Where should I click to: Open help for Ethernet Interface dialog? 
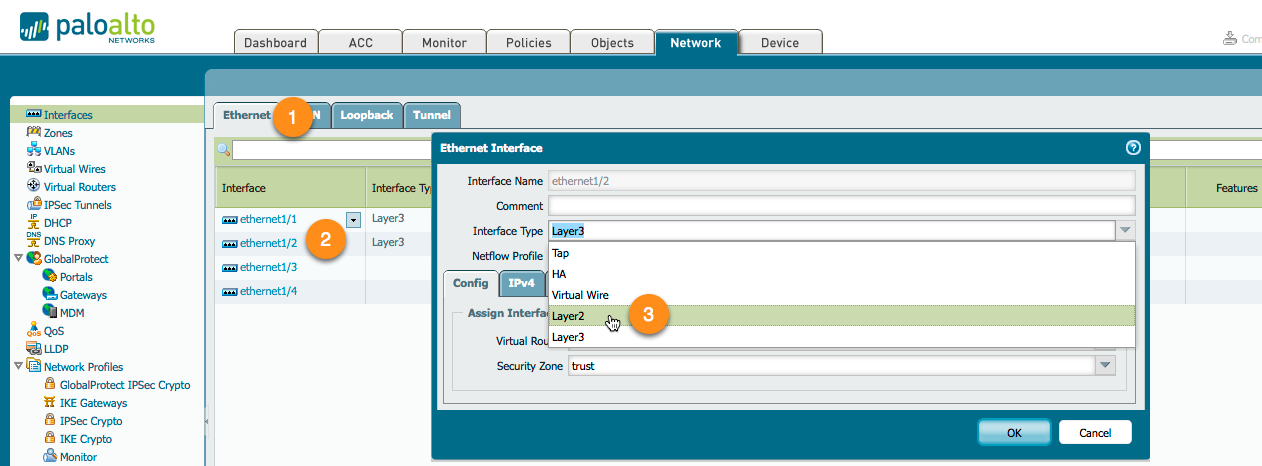coord(1133,147)
